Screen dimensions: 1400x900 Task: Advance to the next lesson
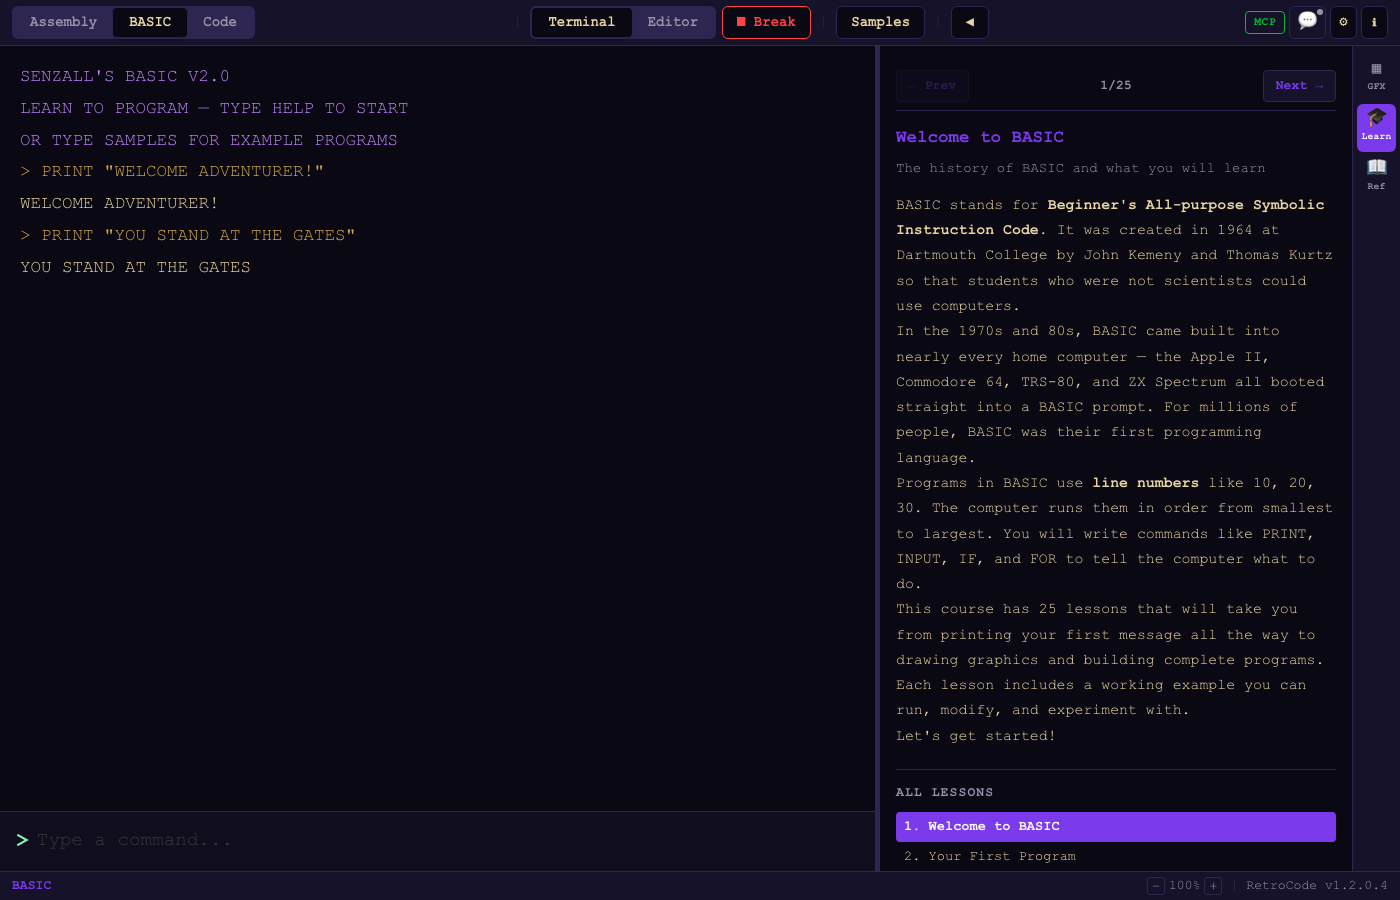coord(1299,85)
